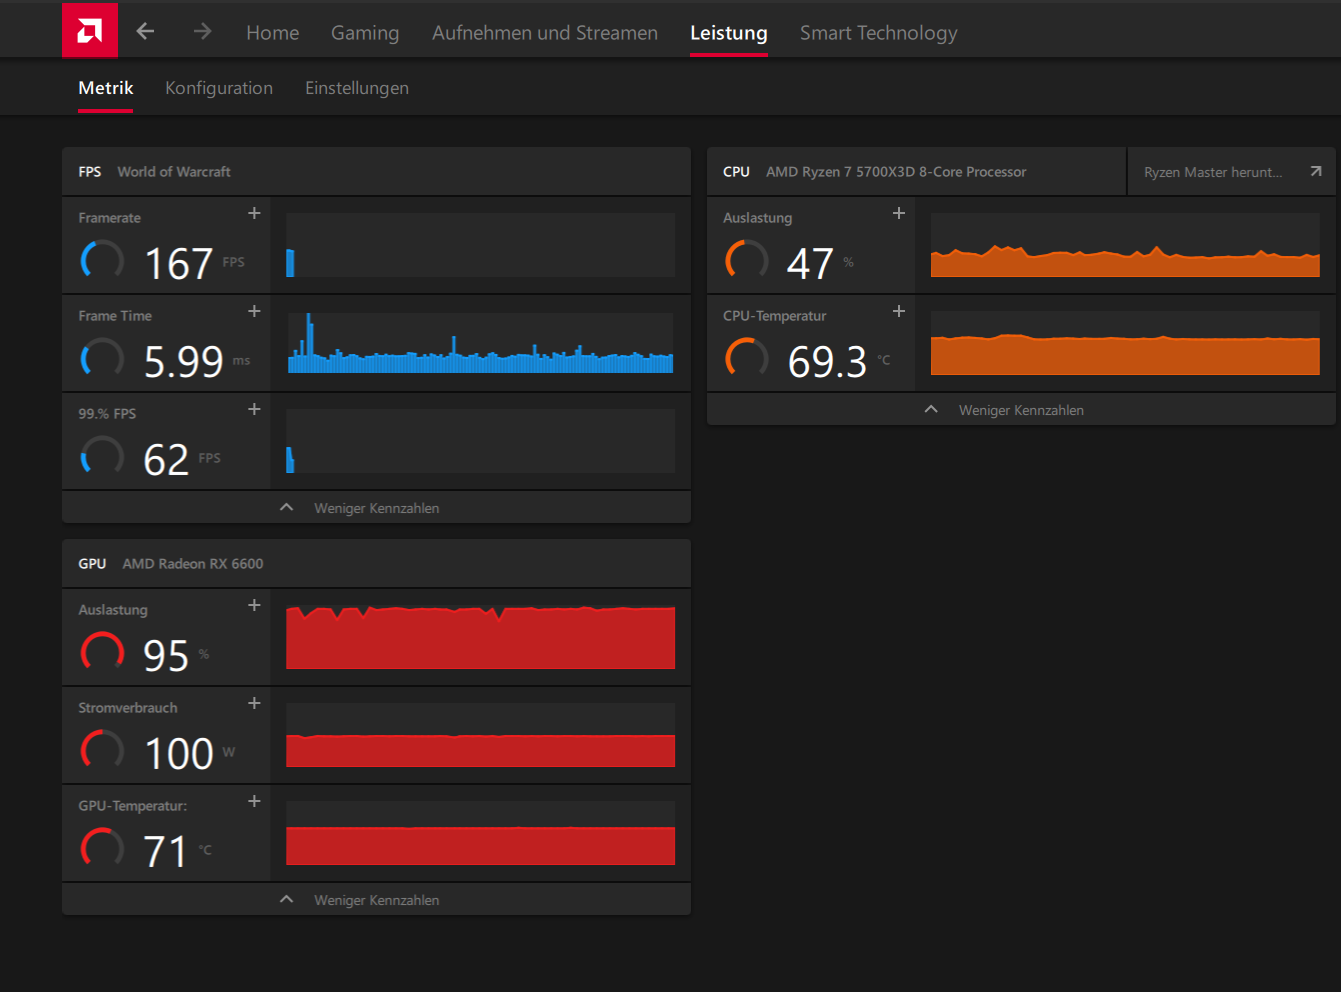Click AMD Radeon RX 6600 label

pos(193,564)
